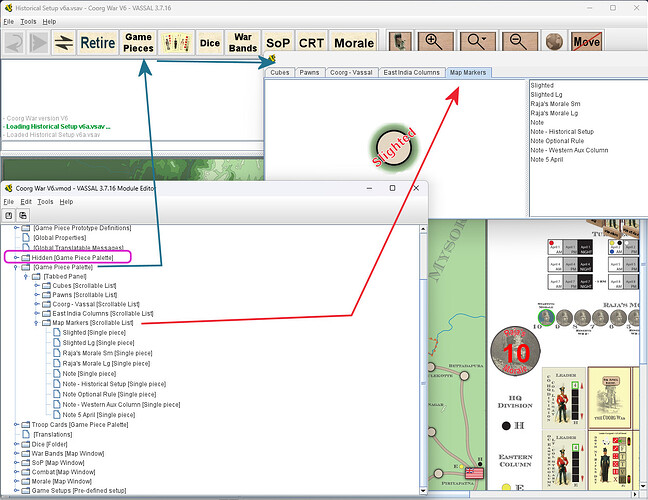The height and width of the screenshot is (500, 648).
Task: Click the map toolbar soldier image icon
Action: click(400, 41)
